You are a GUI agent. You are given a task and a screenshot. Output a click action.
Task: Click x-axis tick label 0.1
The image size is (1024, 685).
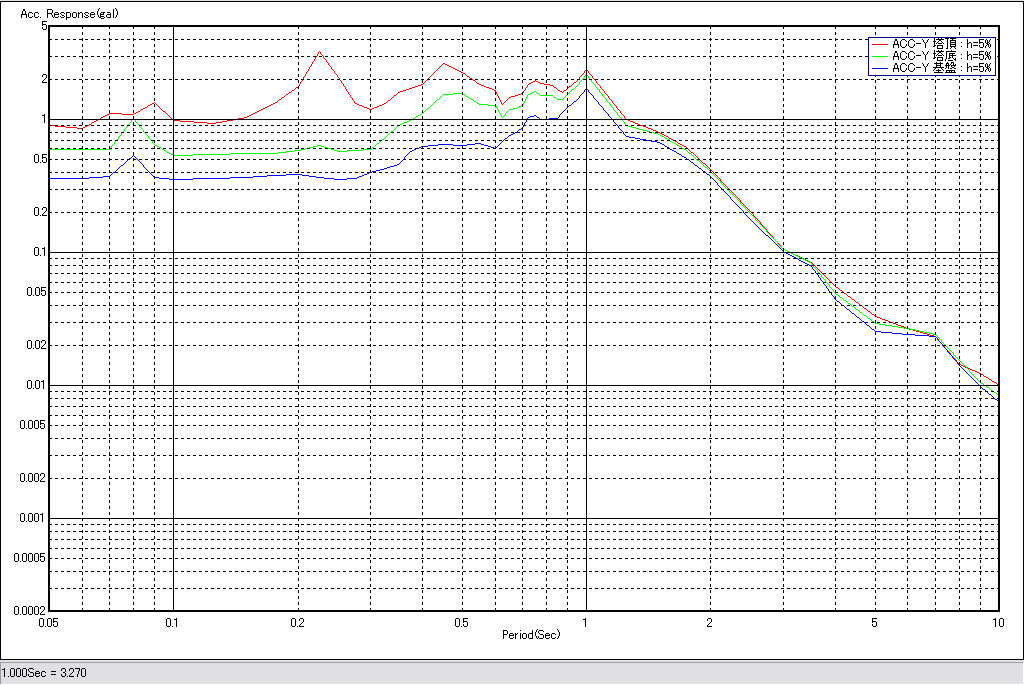pos(173,622)
